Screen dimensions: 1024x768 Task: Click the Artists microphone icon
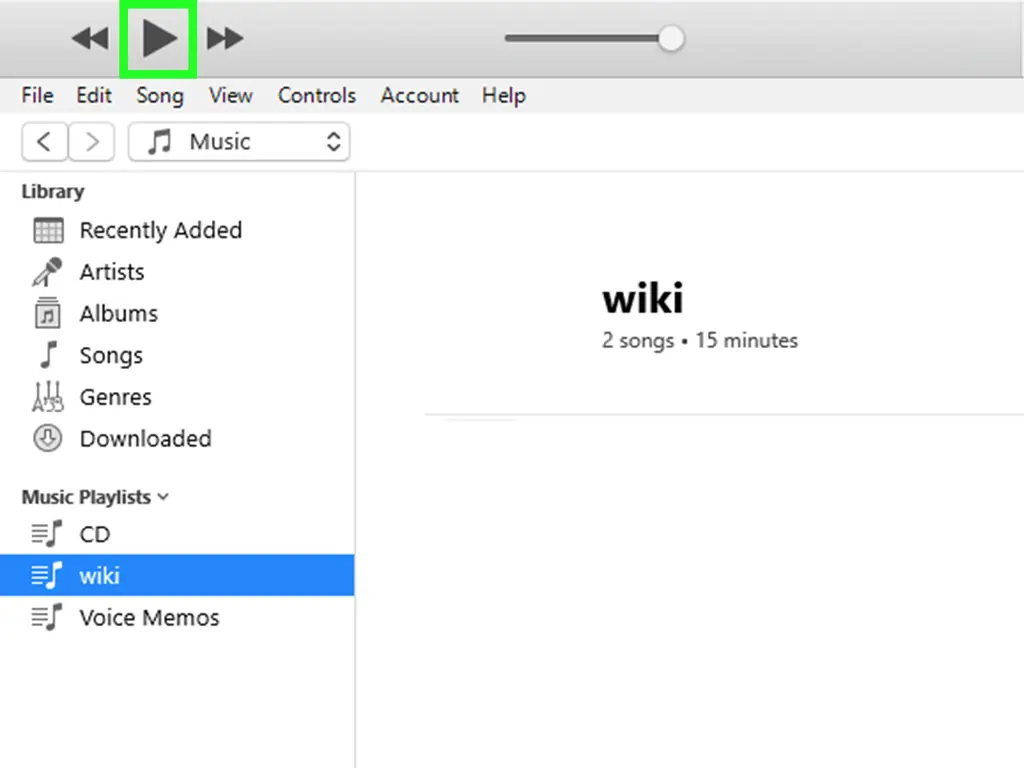[x=47, y=272]
